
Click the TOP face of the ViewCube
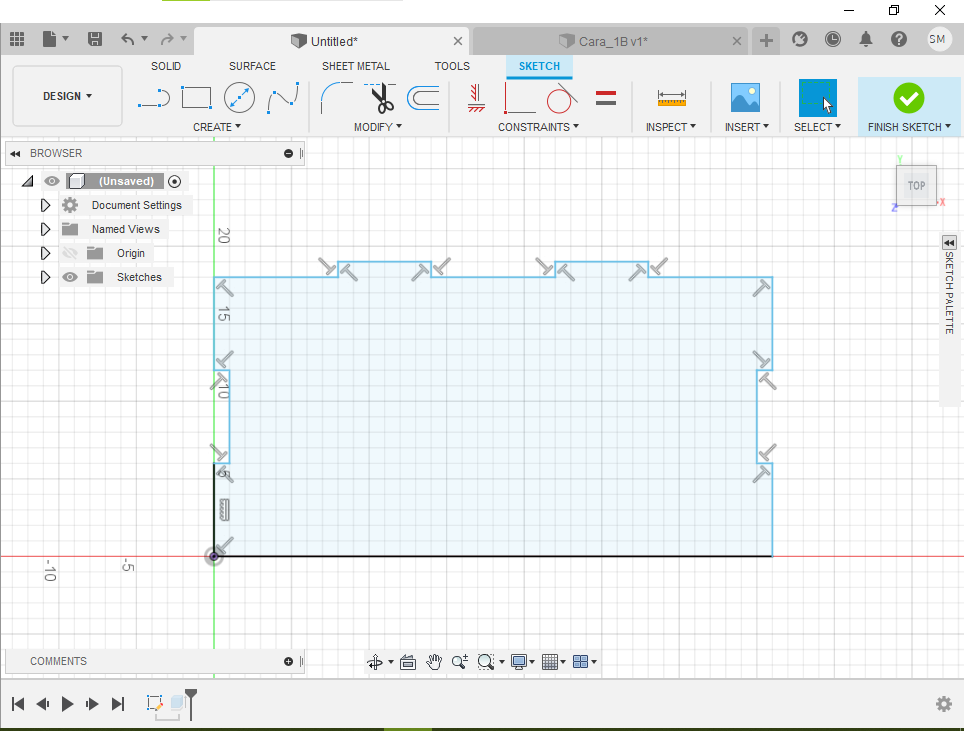(916, 186)
